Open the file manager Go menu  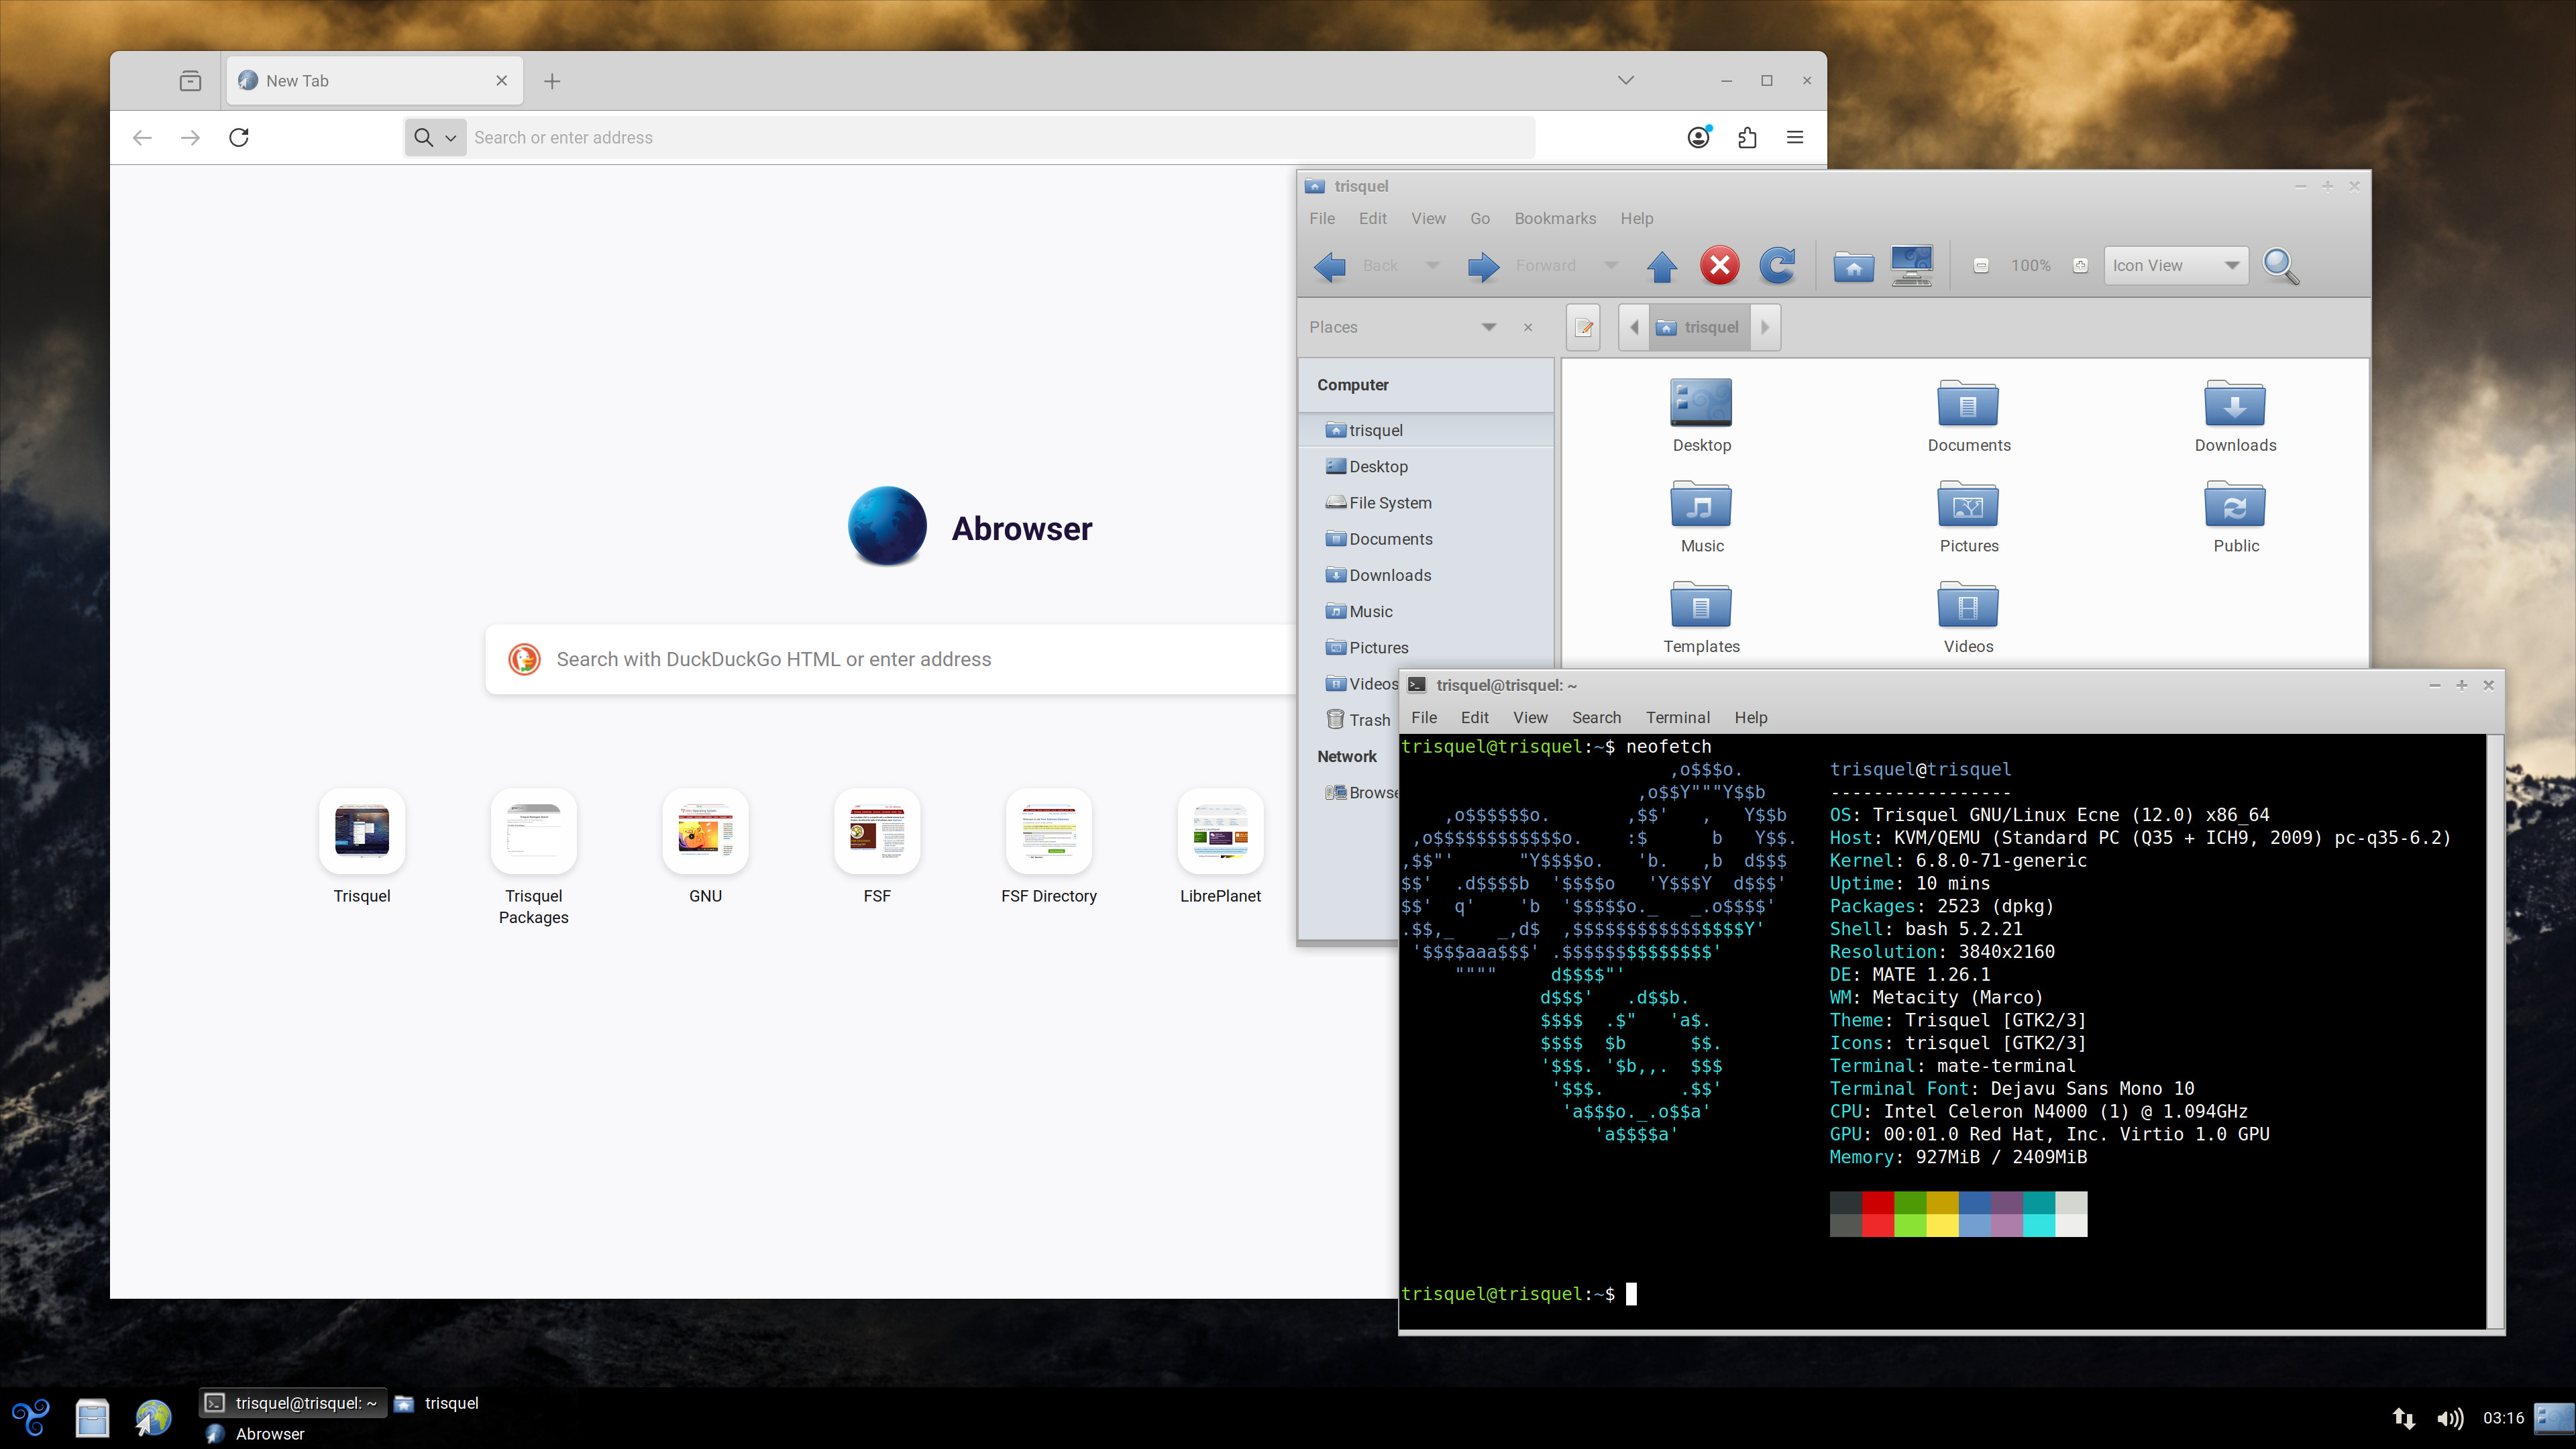[x=1480, y=218]
